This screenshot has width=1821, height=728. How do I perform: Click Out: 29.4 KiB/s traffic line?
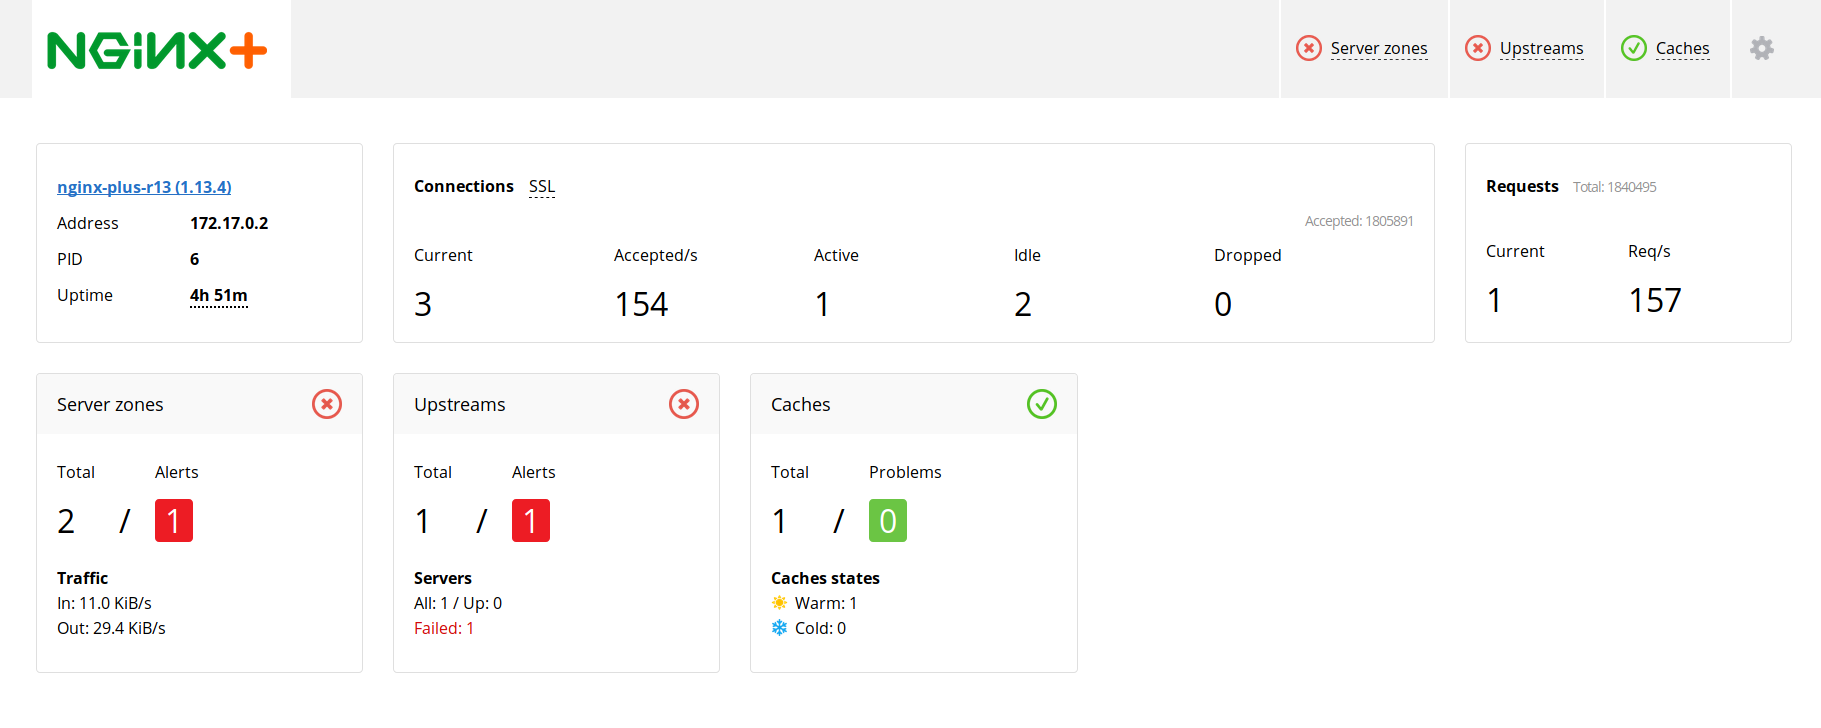pos(111,628)
